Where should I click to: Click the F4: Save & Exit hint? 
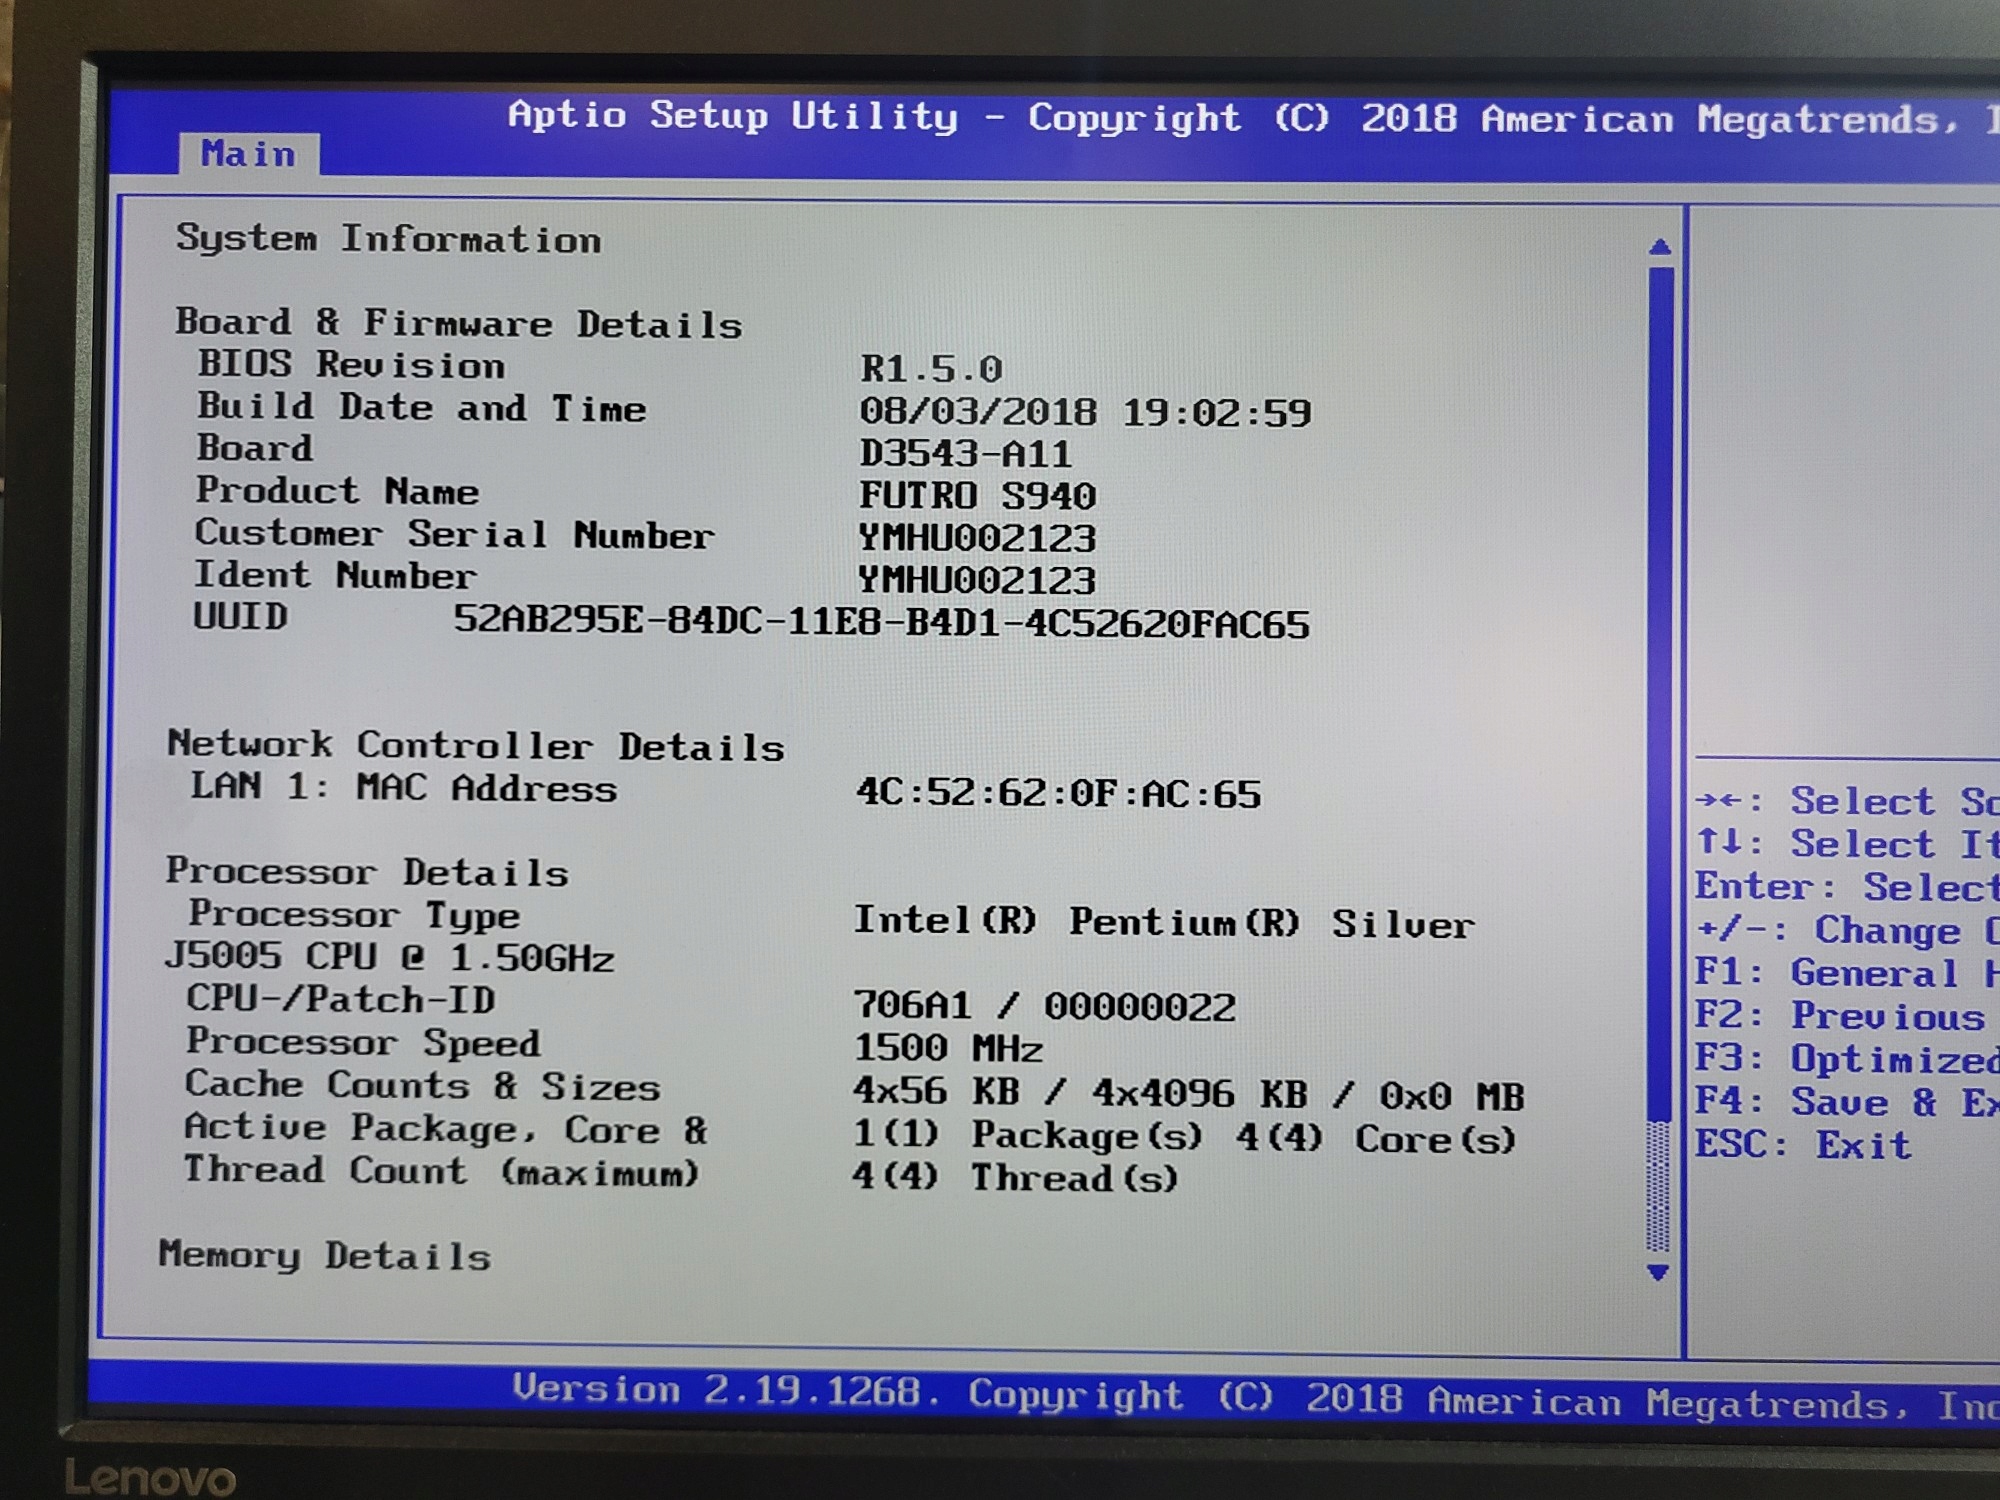point(1845,1102)
